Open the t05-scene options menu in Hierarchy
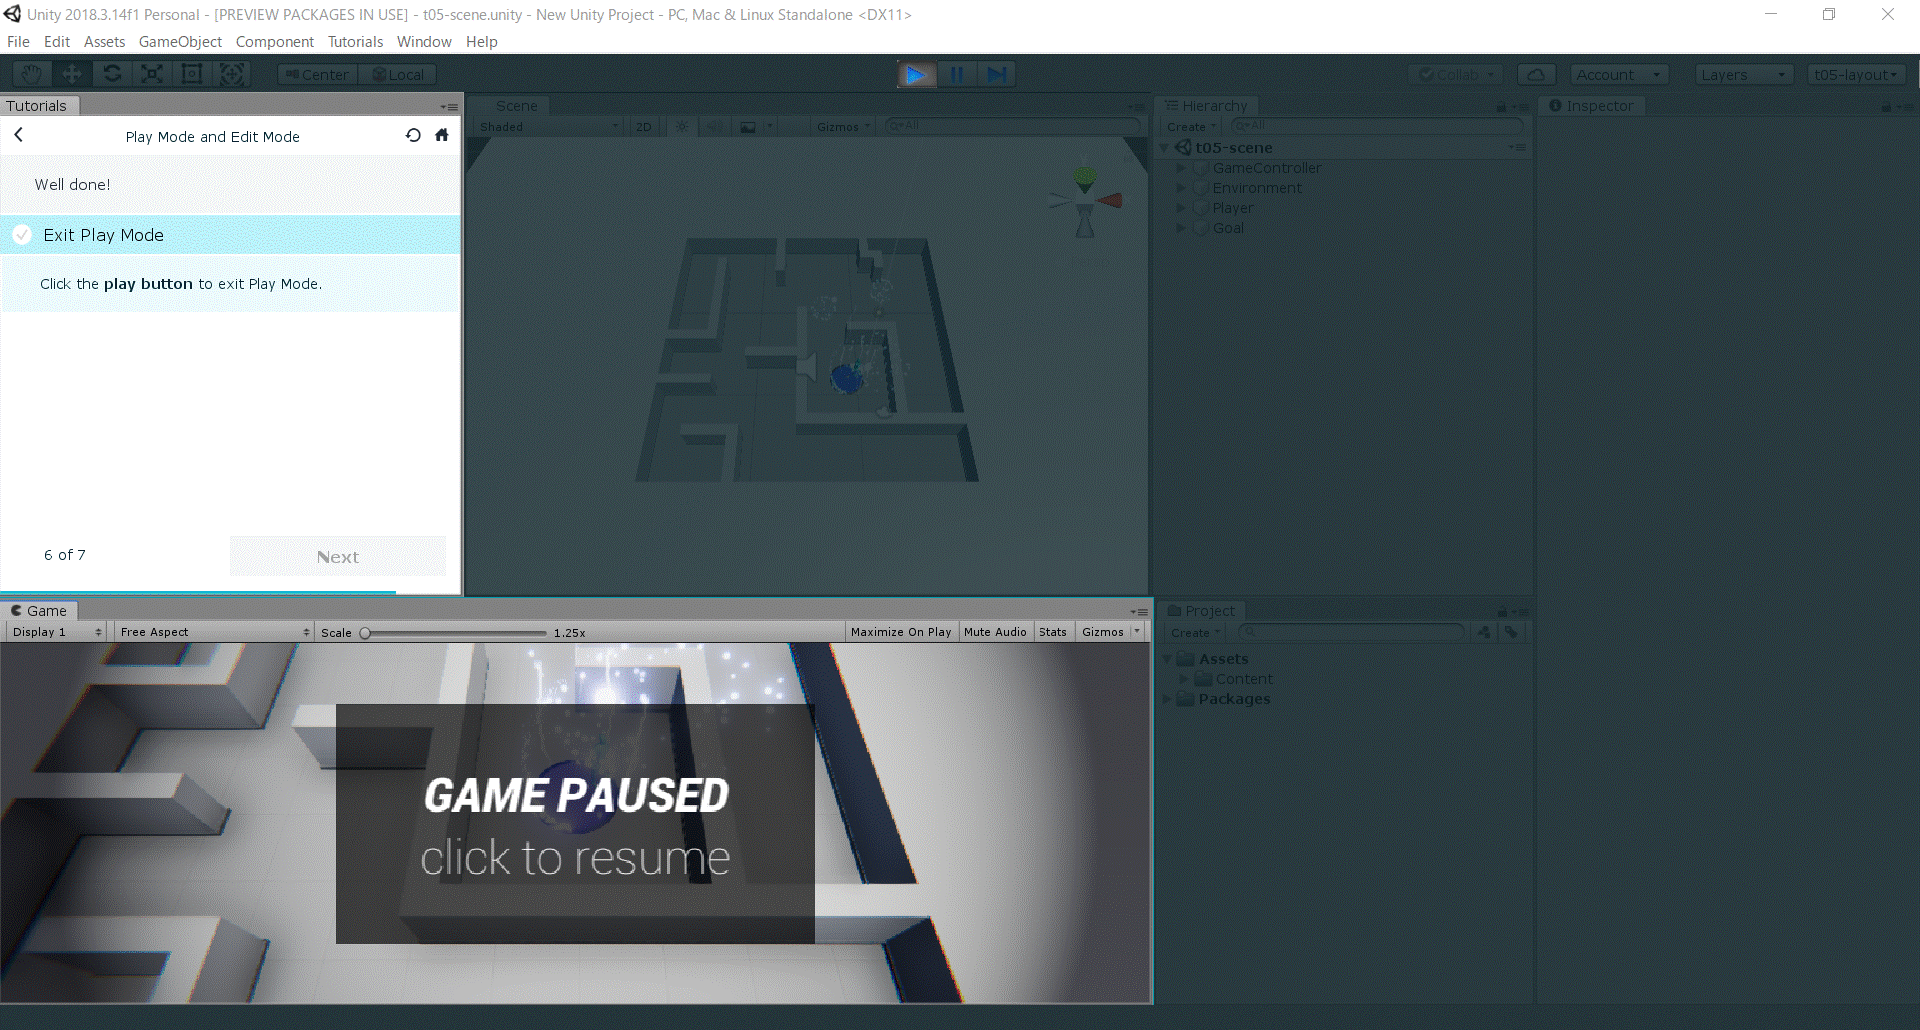The height and width of the screenshot is (1030, 1920). 1518,147
